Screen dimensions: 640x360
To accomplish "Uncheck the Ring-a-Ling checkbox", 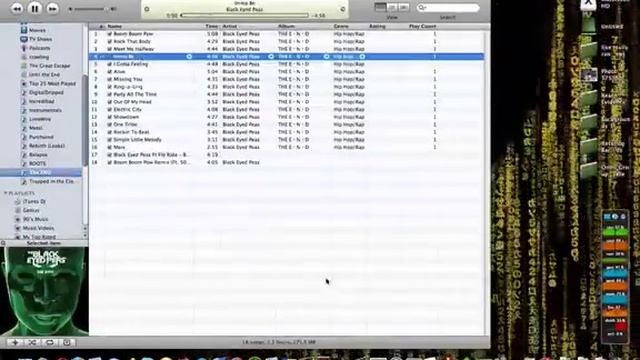I will [x=109, y=87].
